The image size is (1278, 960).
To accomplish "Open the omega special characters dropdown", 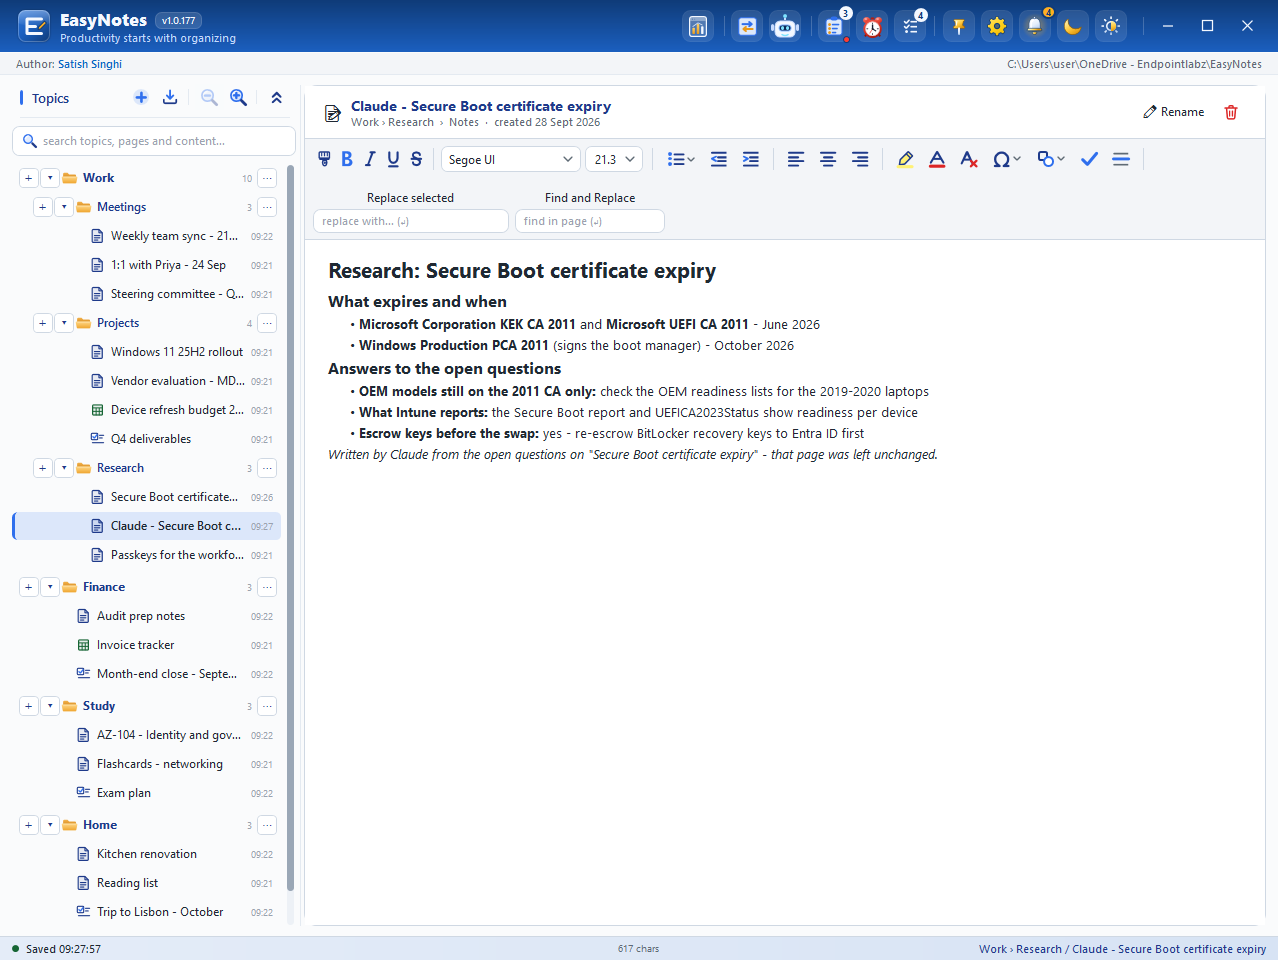I will pyautogui.click(x=1007, y=159).
